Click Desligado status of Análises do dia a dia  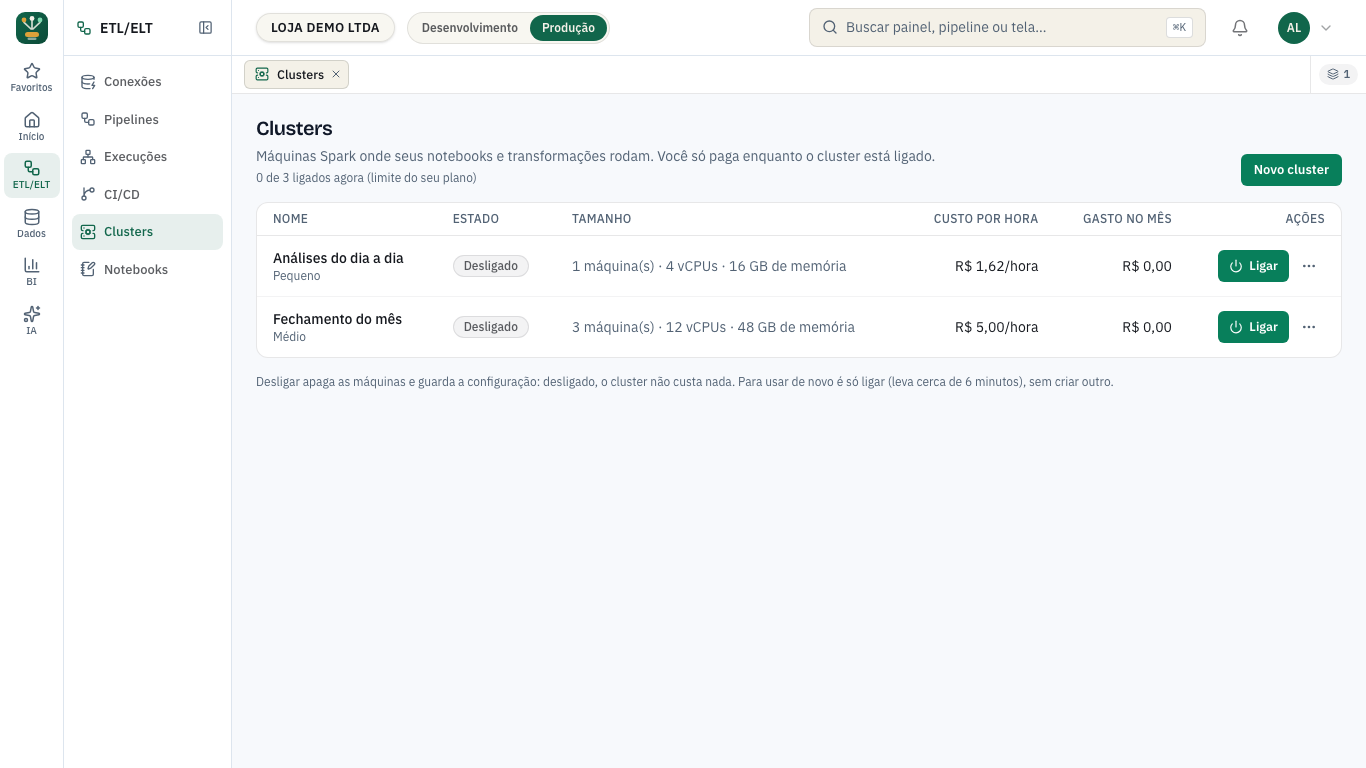[491, 266]
